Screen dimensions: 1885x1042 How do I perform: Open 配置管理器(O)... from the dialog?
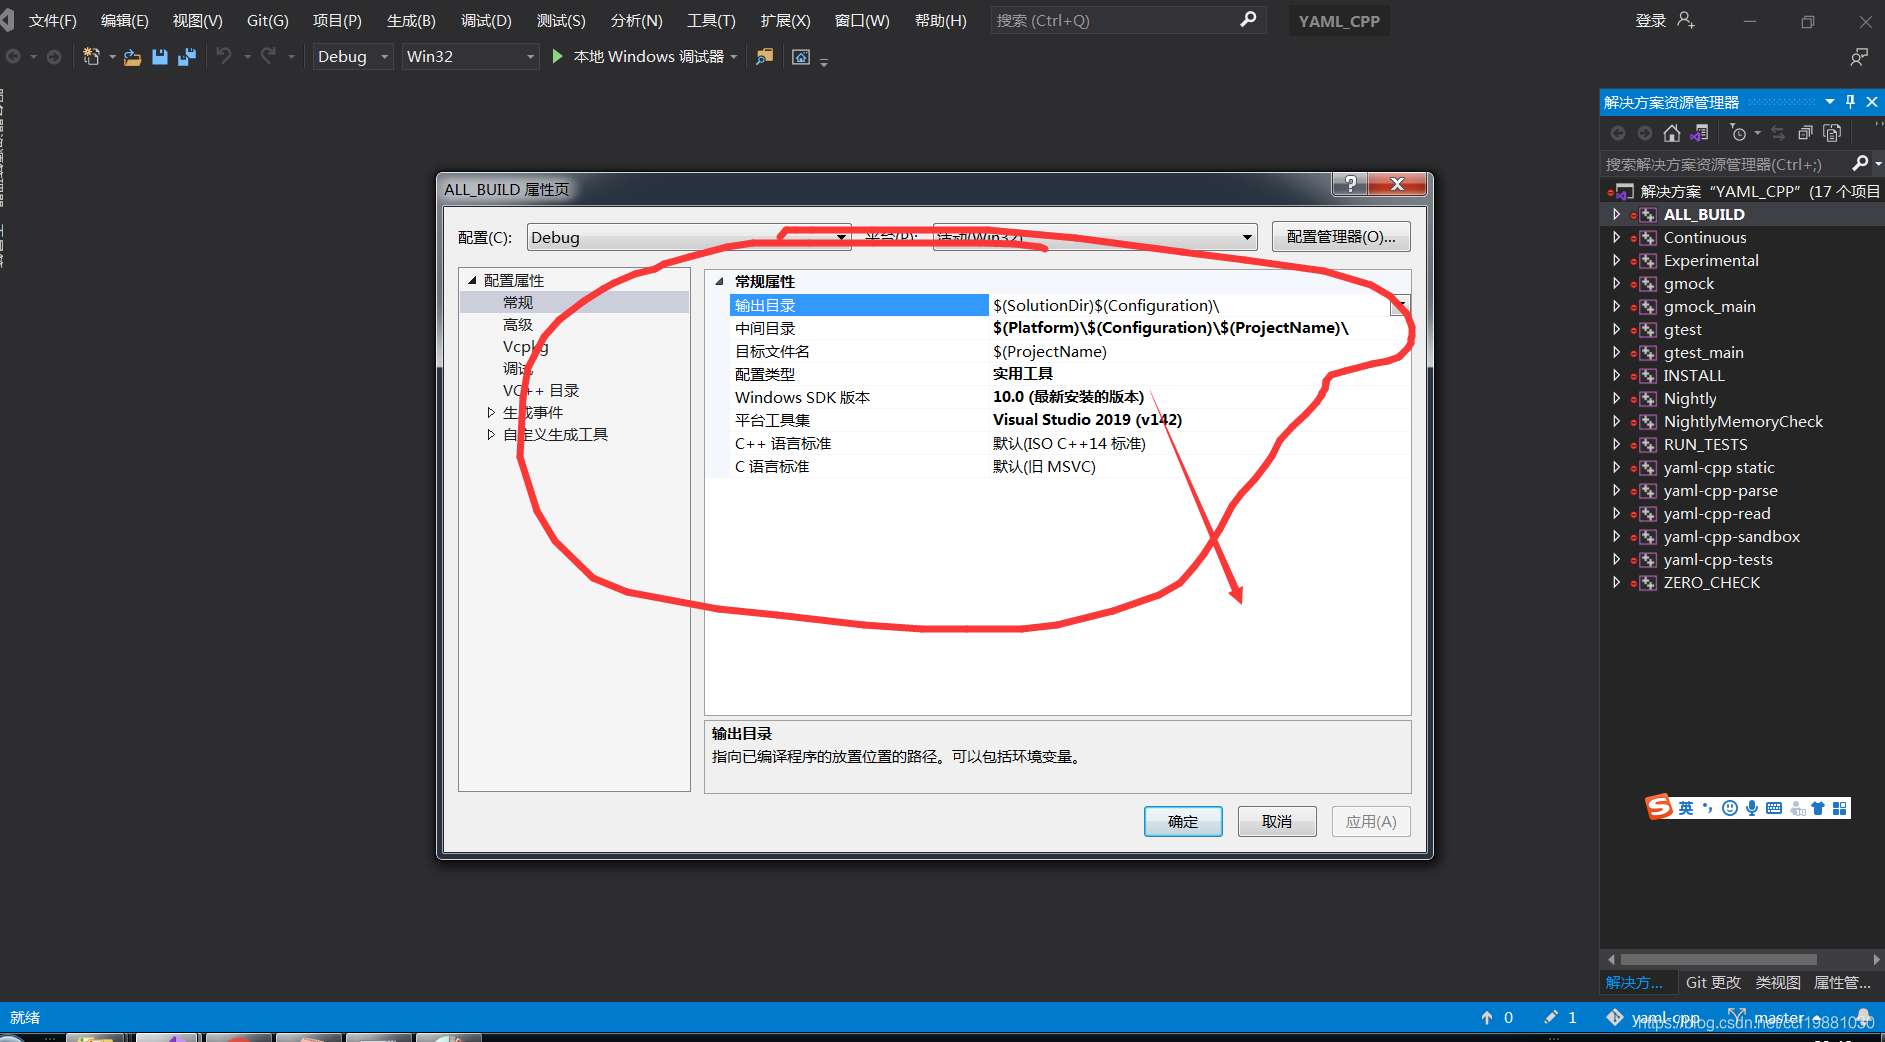tap(1341, 236)
